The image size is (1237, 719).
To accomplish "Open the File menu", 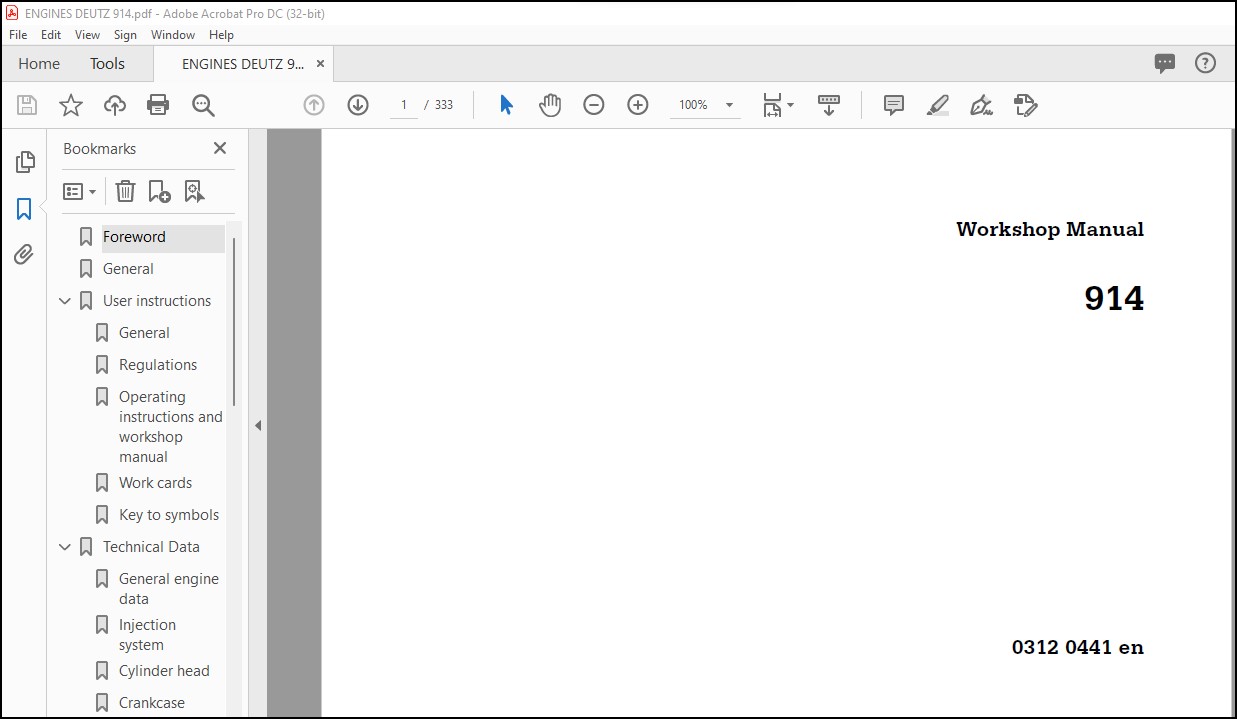I will pos(18,34).
